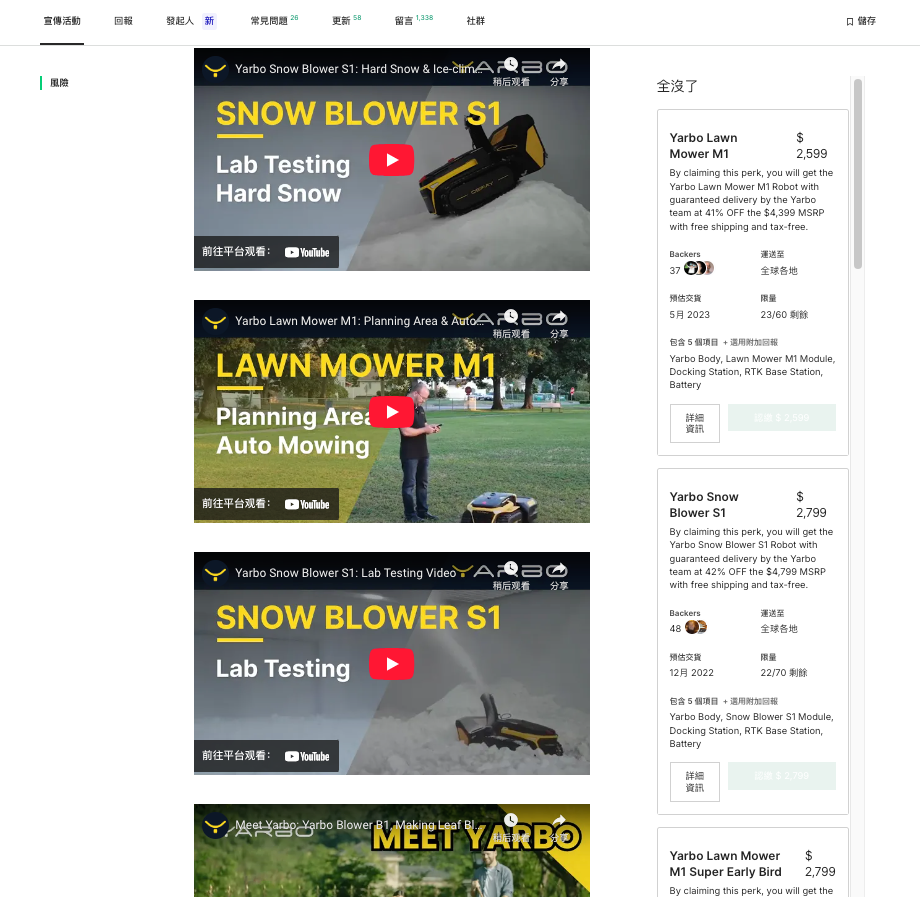This screenshot has height=897, width=920.
Task: Open Yarbo channel logo on Lawn Mower video
Action: pyautogui.click(x=215, y=321)
